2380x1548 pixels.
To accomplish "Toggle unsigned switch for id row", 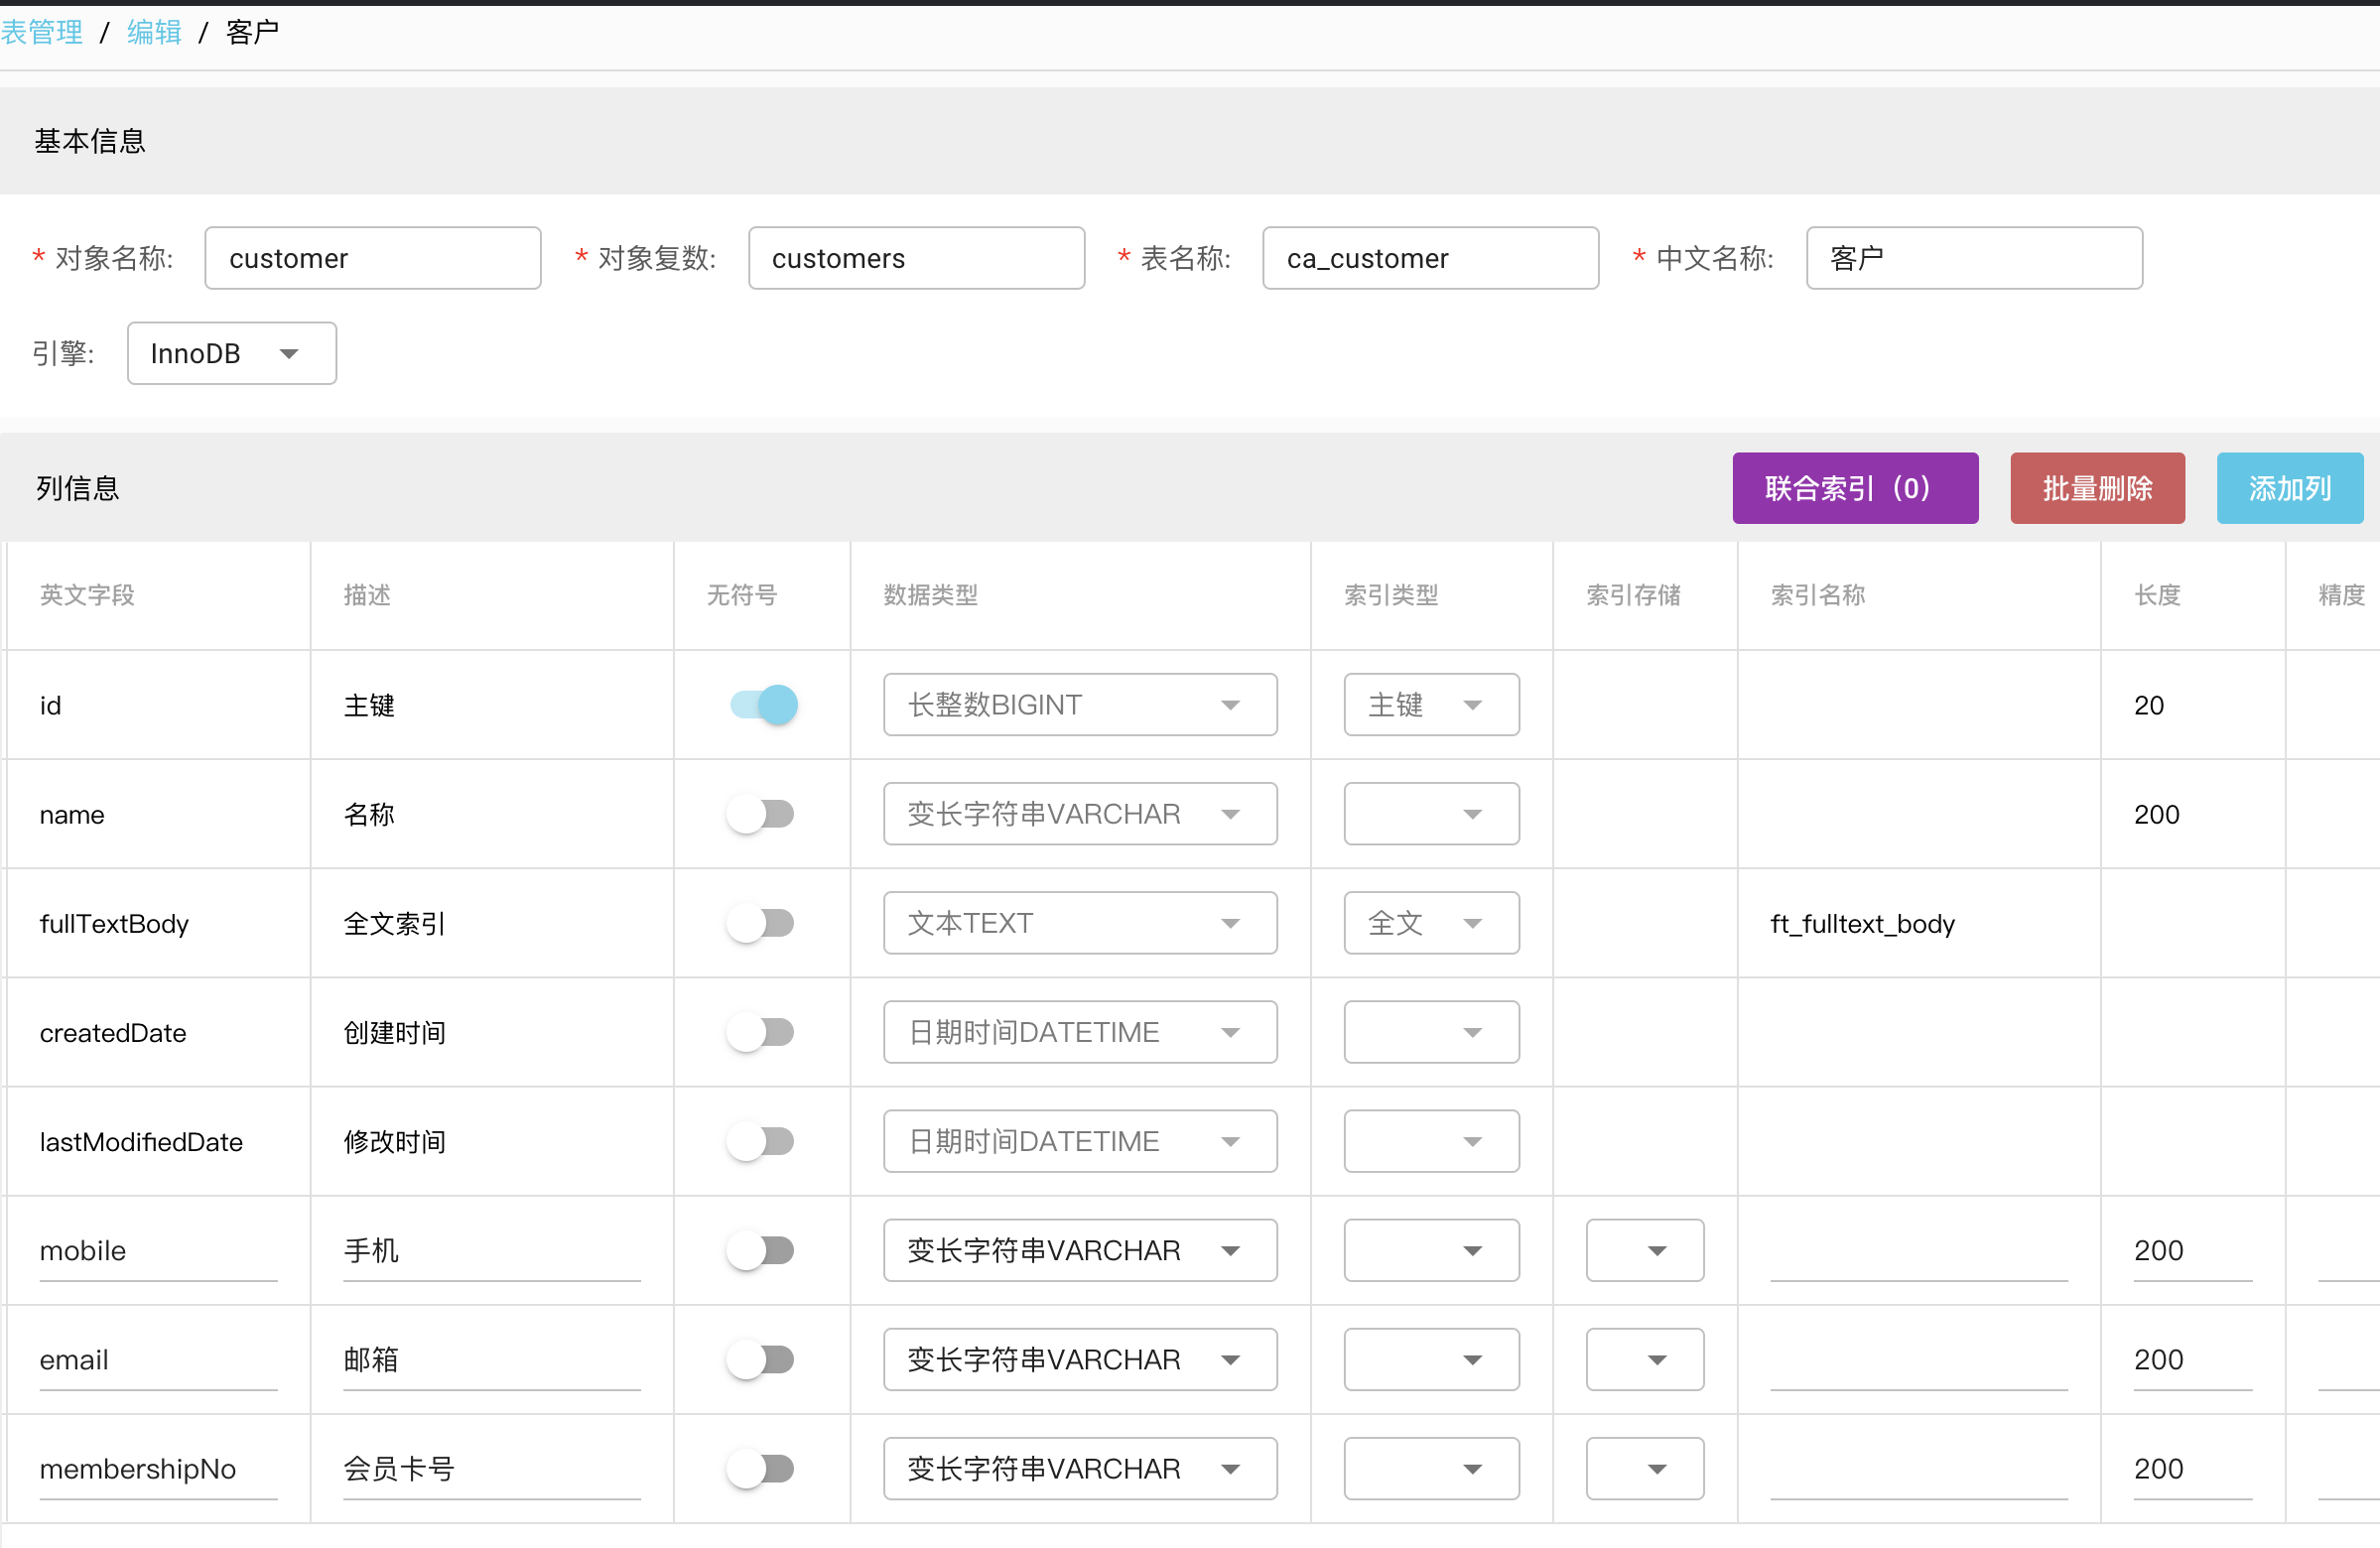I will [763, 705].
